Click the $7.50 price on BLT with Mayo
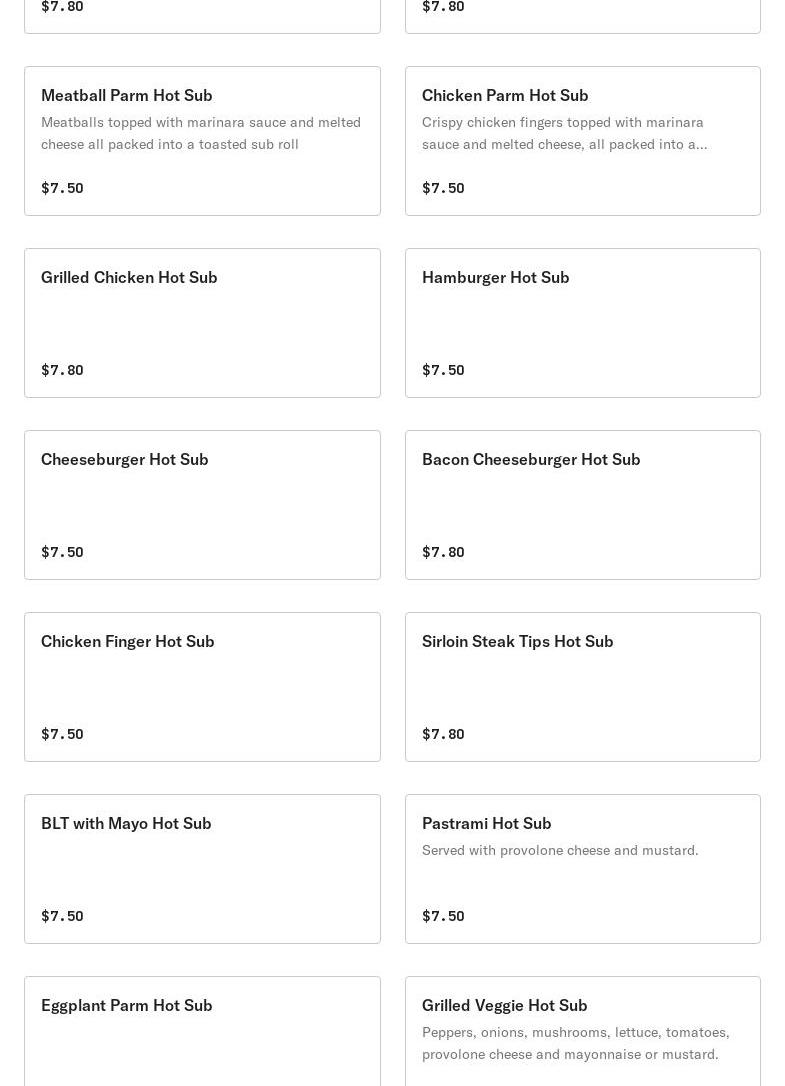 click(x=62, y=916)
